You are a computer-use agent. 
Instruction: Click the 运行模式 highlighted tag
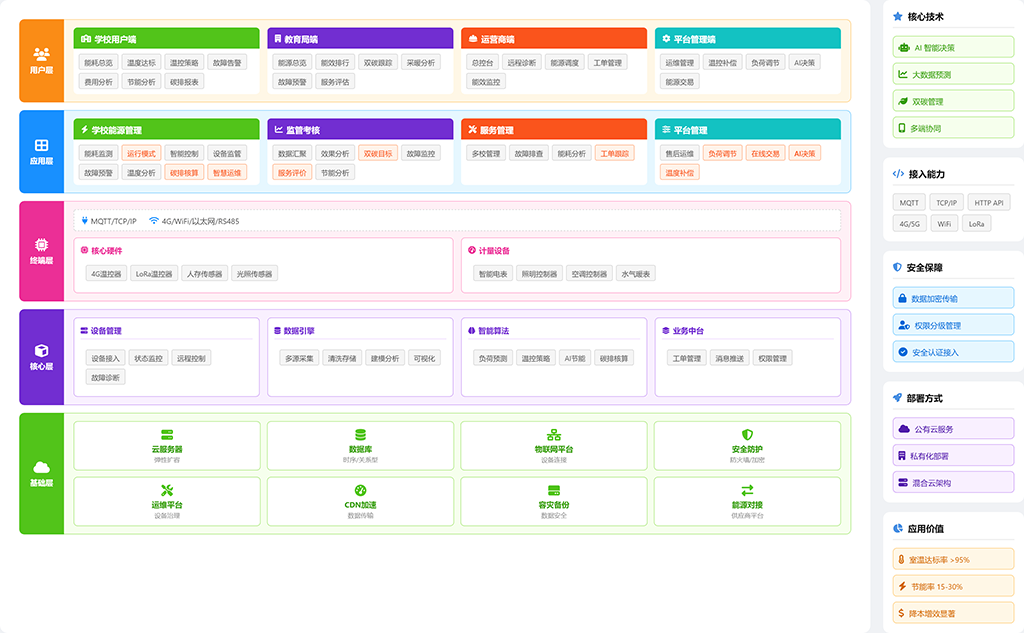coord(141,154)
